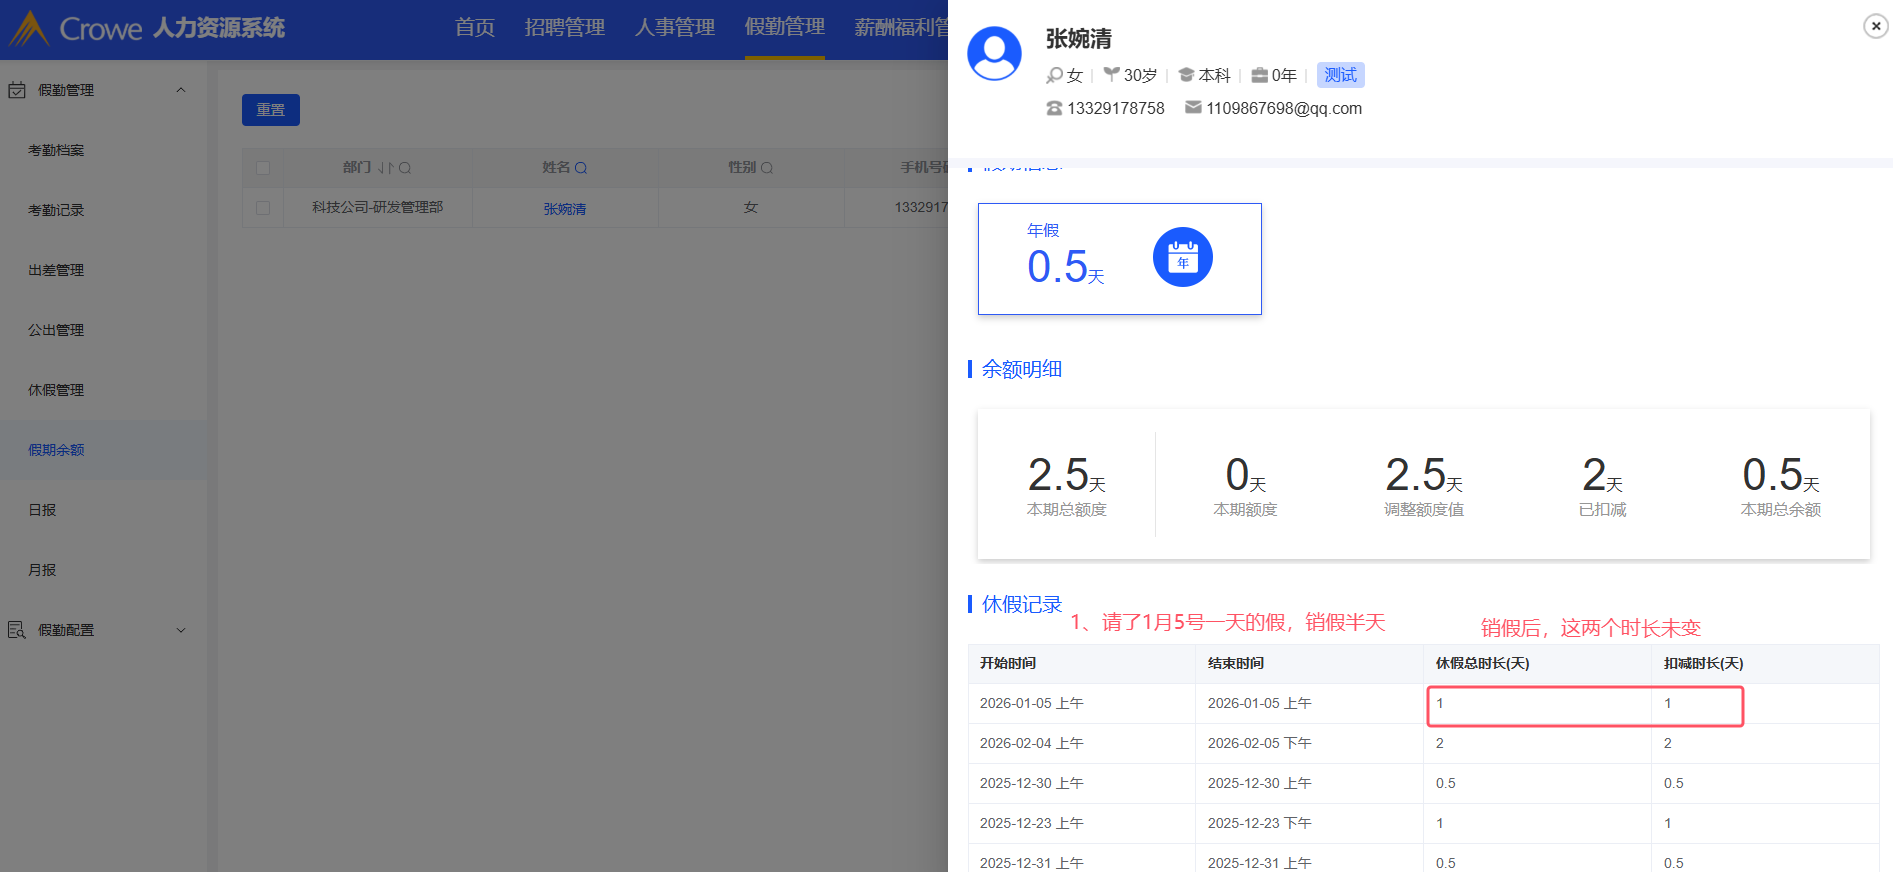Go to 招聘管理 in top navigation

[x=564, y=28]
